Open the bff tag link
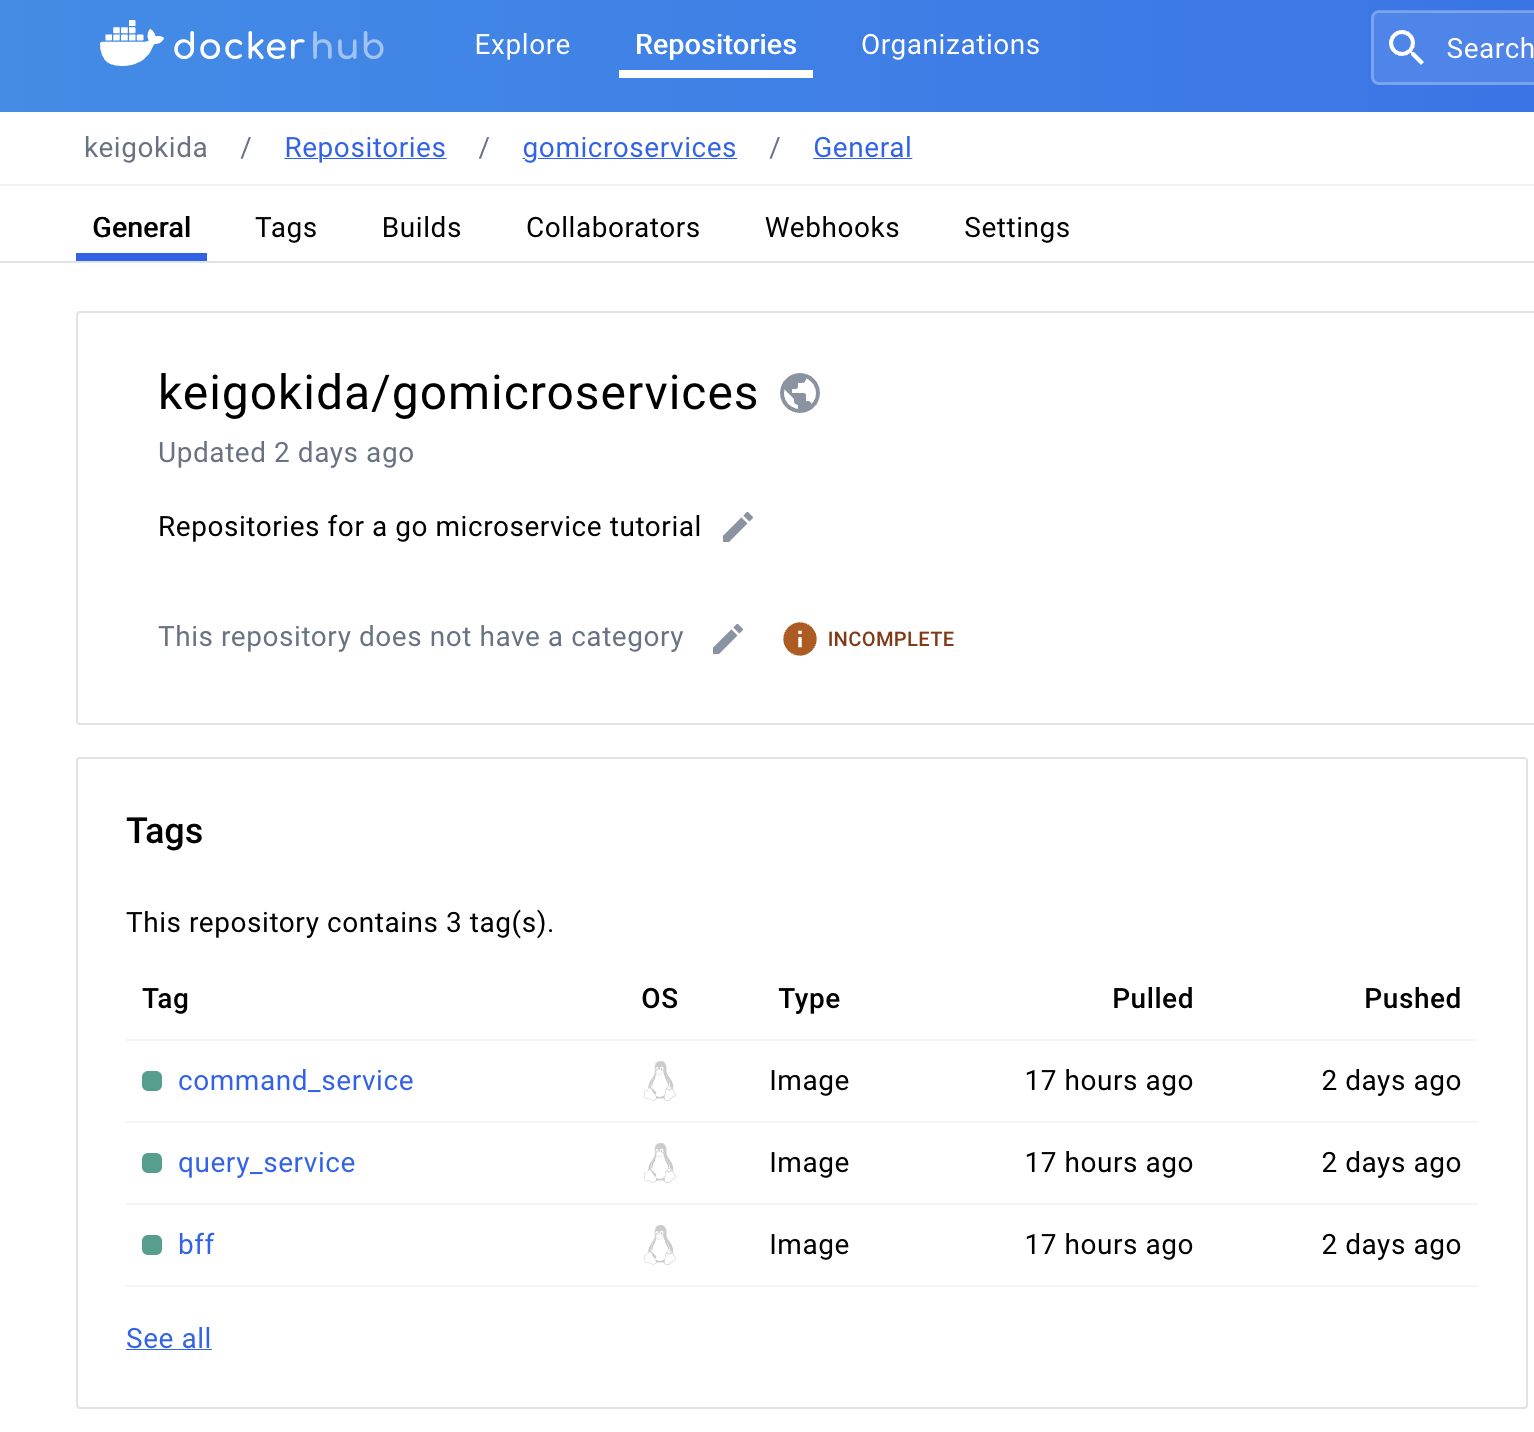Image resolution: width=1534 pixels, height=1432 pixels. pyautogui.click(x=196, y=1245)
